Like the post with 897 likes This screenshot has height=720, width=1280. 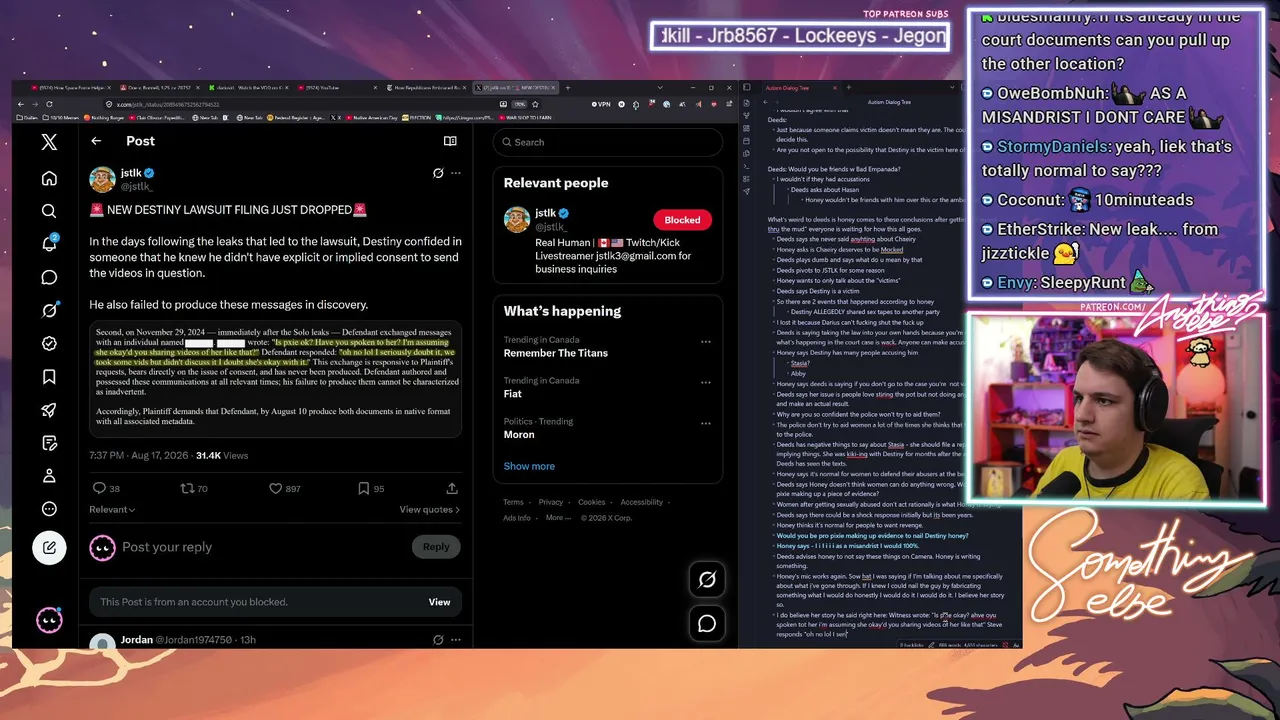point(285,488)
